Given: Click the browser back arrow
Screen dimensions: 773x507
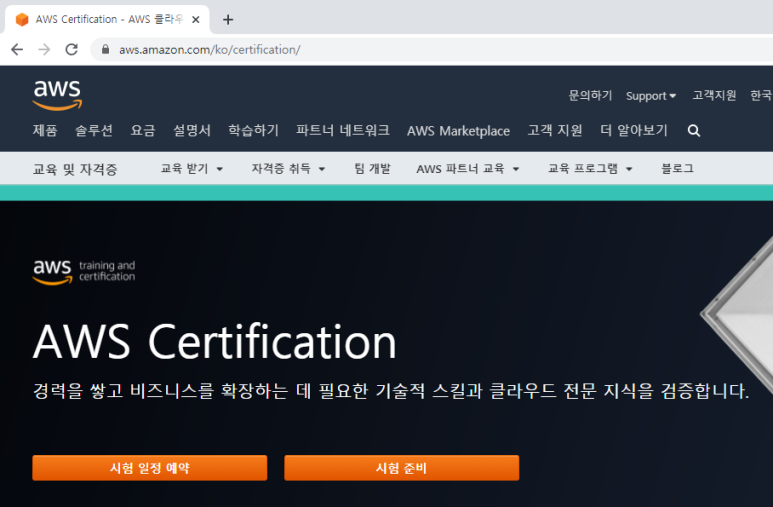Looking at the screenshot, I should coord(17,49).
